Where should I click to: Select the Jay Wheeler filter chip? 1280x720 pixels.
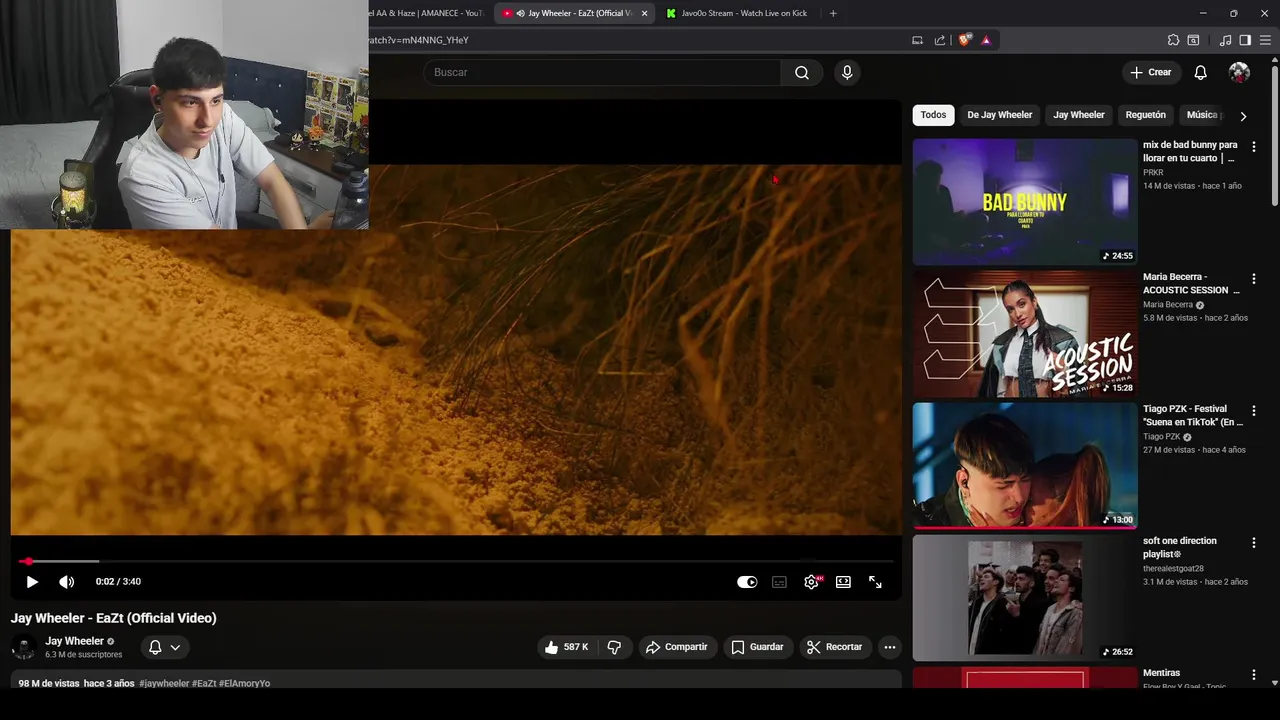tap(1078, 115)
